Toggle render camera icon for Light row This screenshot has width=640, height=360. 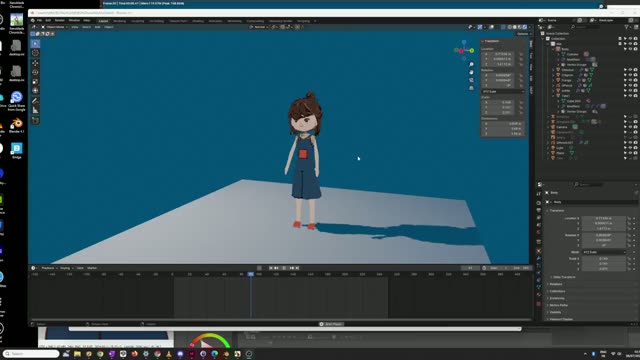pyautogui.click(x=636, y=148)
